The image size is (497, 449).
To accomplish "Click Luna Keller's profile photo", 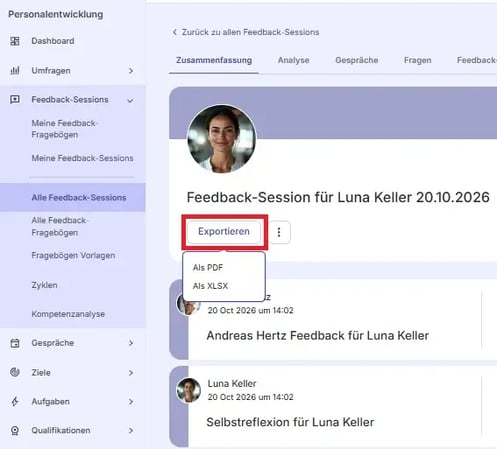I will tap(222, 139).
